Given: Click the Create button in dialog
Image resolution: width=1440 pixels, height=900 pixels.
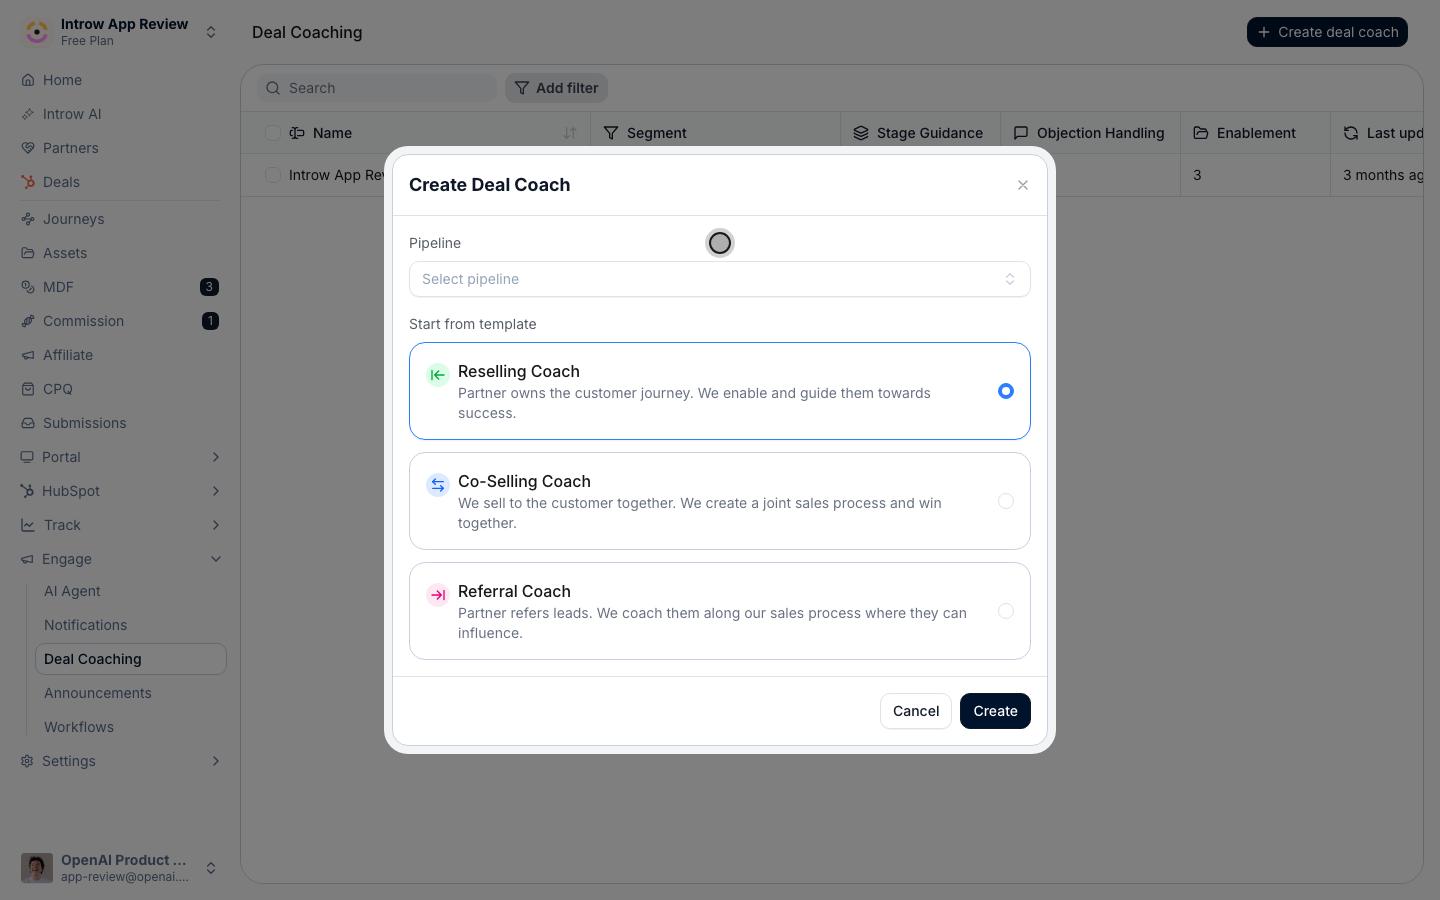Looking at the screenshot, I should click(995, 711).
